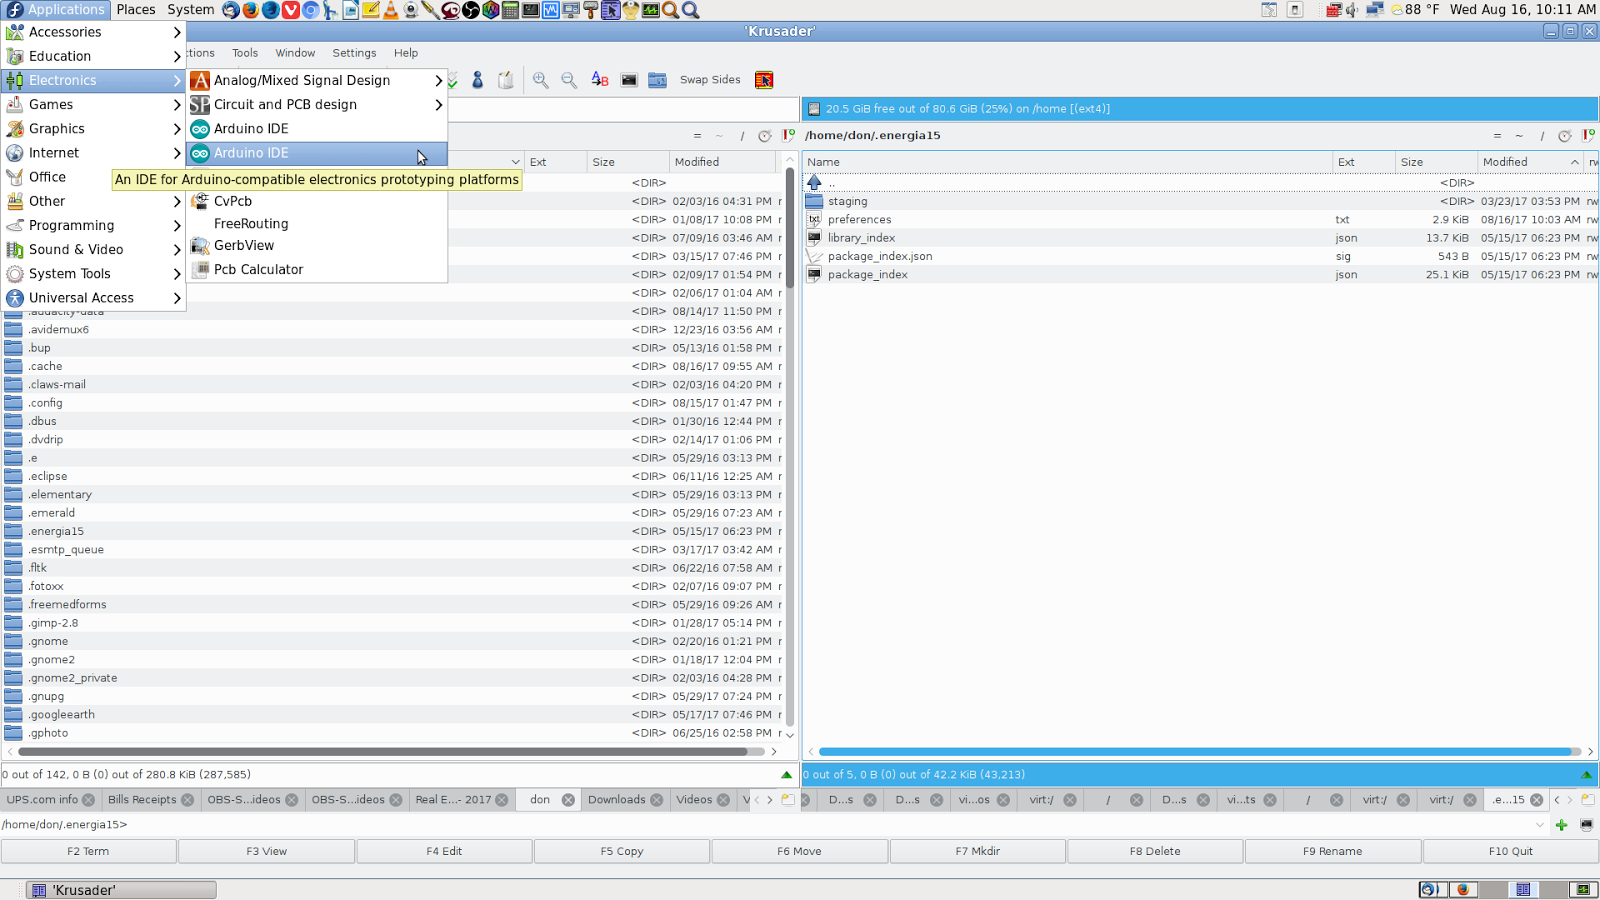This screenshot has width=1600, height=900.
Task: Click the Swap Sides button
Action: 710,80
